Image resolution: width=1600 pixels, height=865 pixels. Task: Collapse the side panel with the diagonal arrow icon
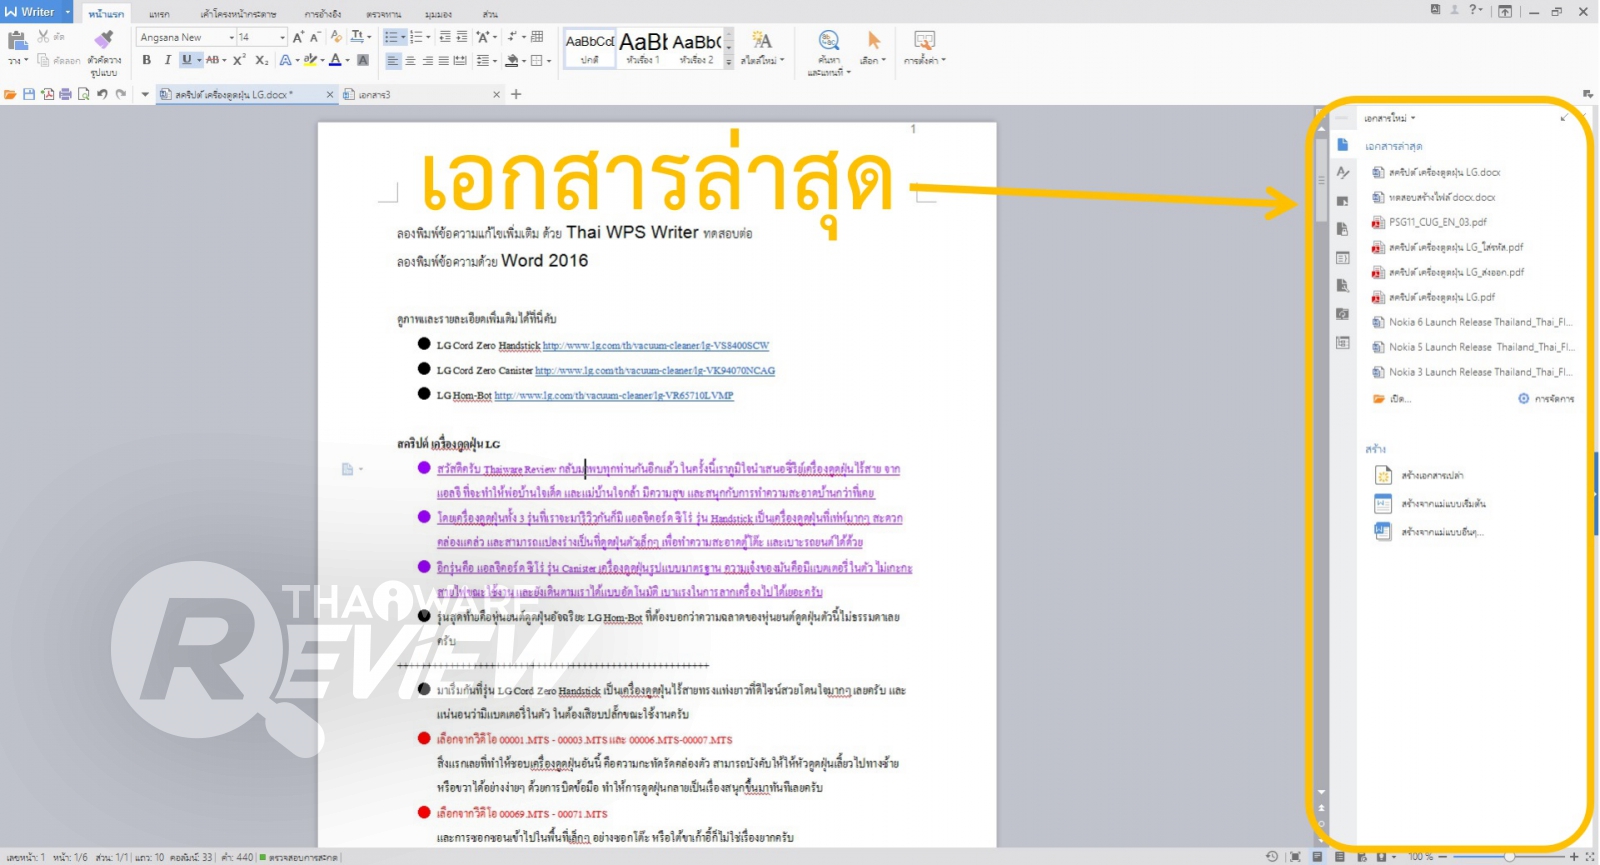pos(1564,118)
